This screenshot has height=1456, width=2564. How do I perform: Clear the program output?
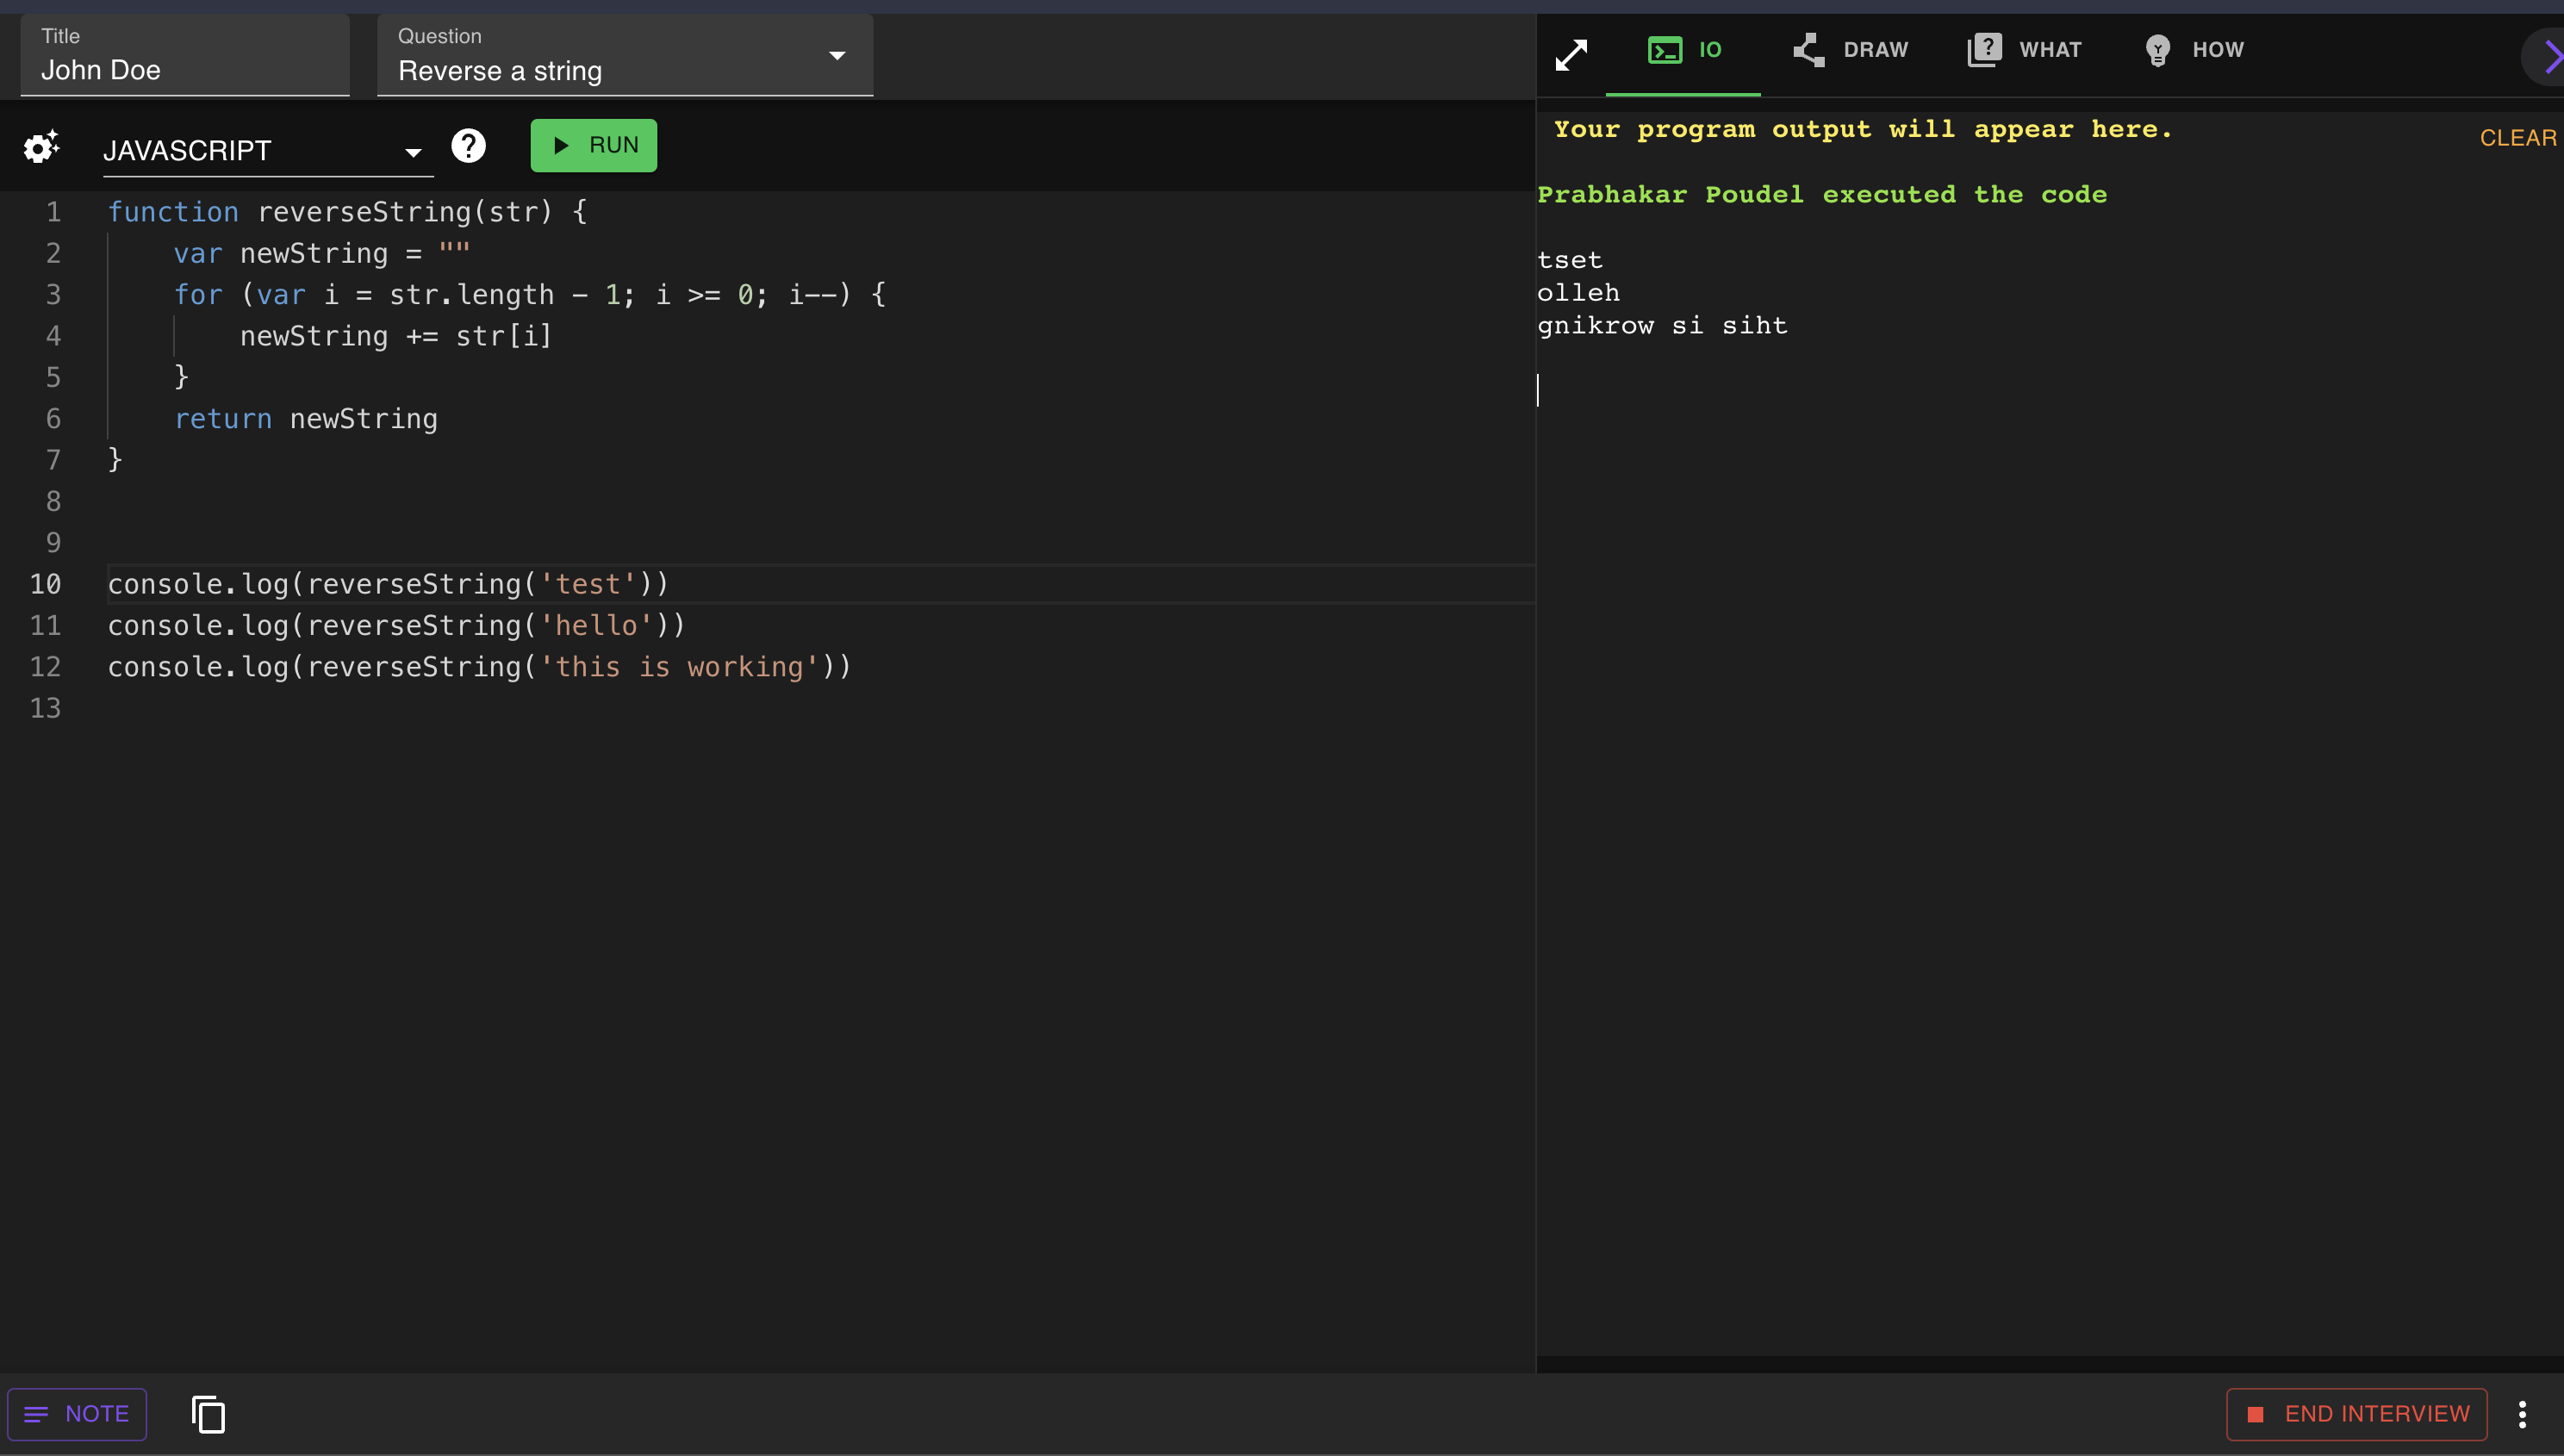click(2518, 138)
